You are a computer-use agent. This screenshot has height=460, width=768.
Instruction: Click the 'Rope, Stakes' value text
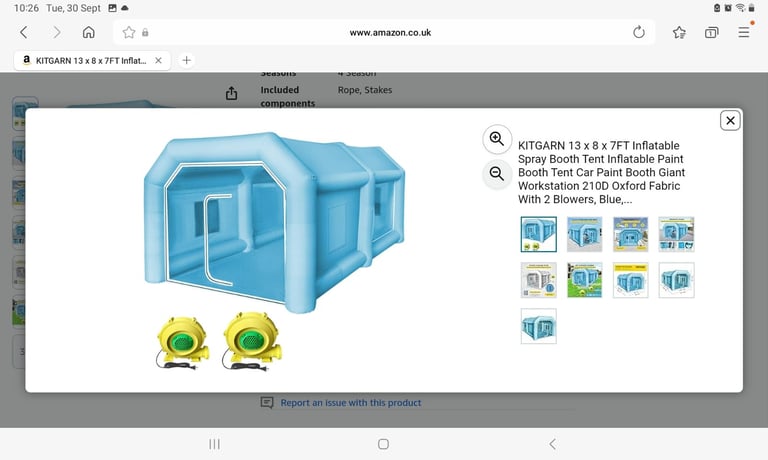coord(365,90)
